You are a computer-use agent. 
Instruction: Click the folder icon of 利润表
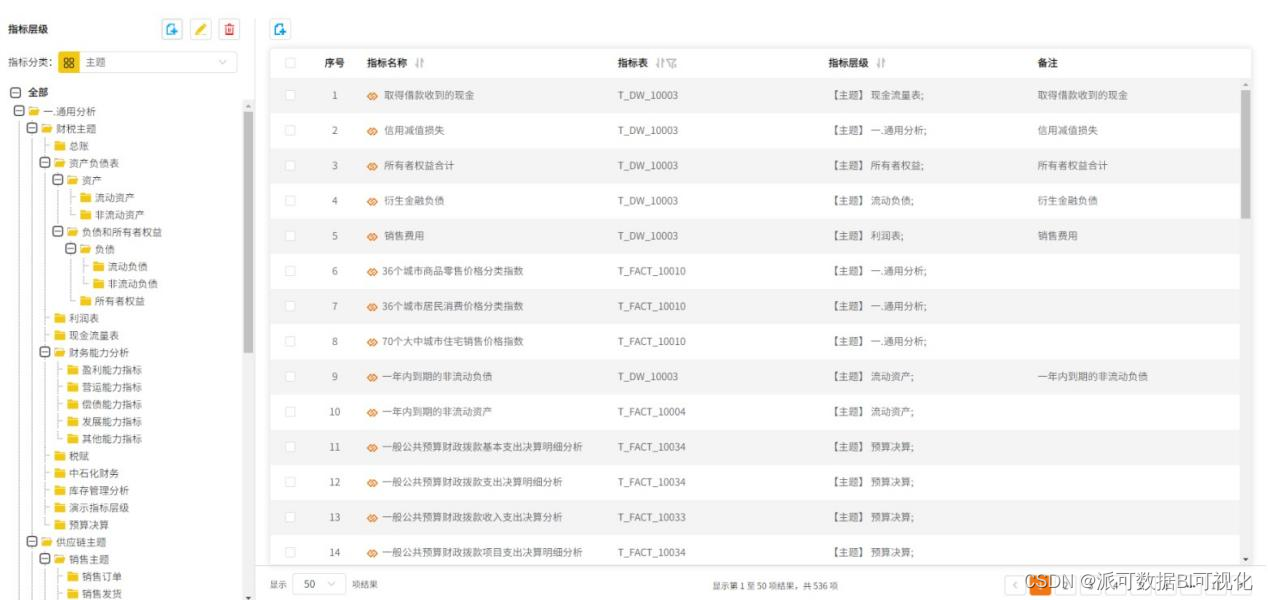point(60,318)
